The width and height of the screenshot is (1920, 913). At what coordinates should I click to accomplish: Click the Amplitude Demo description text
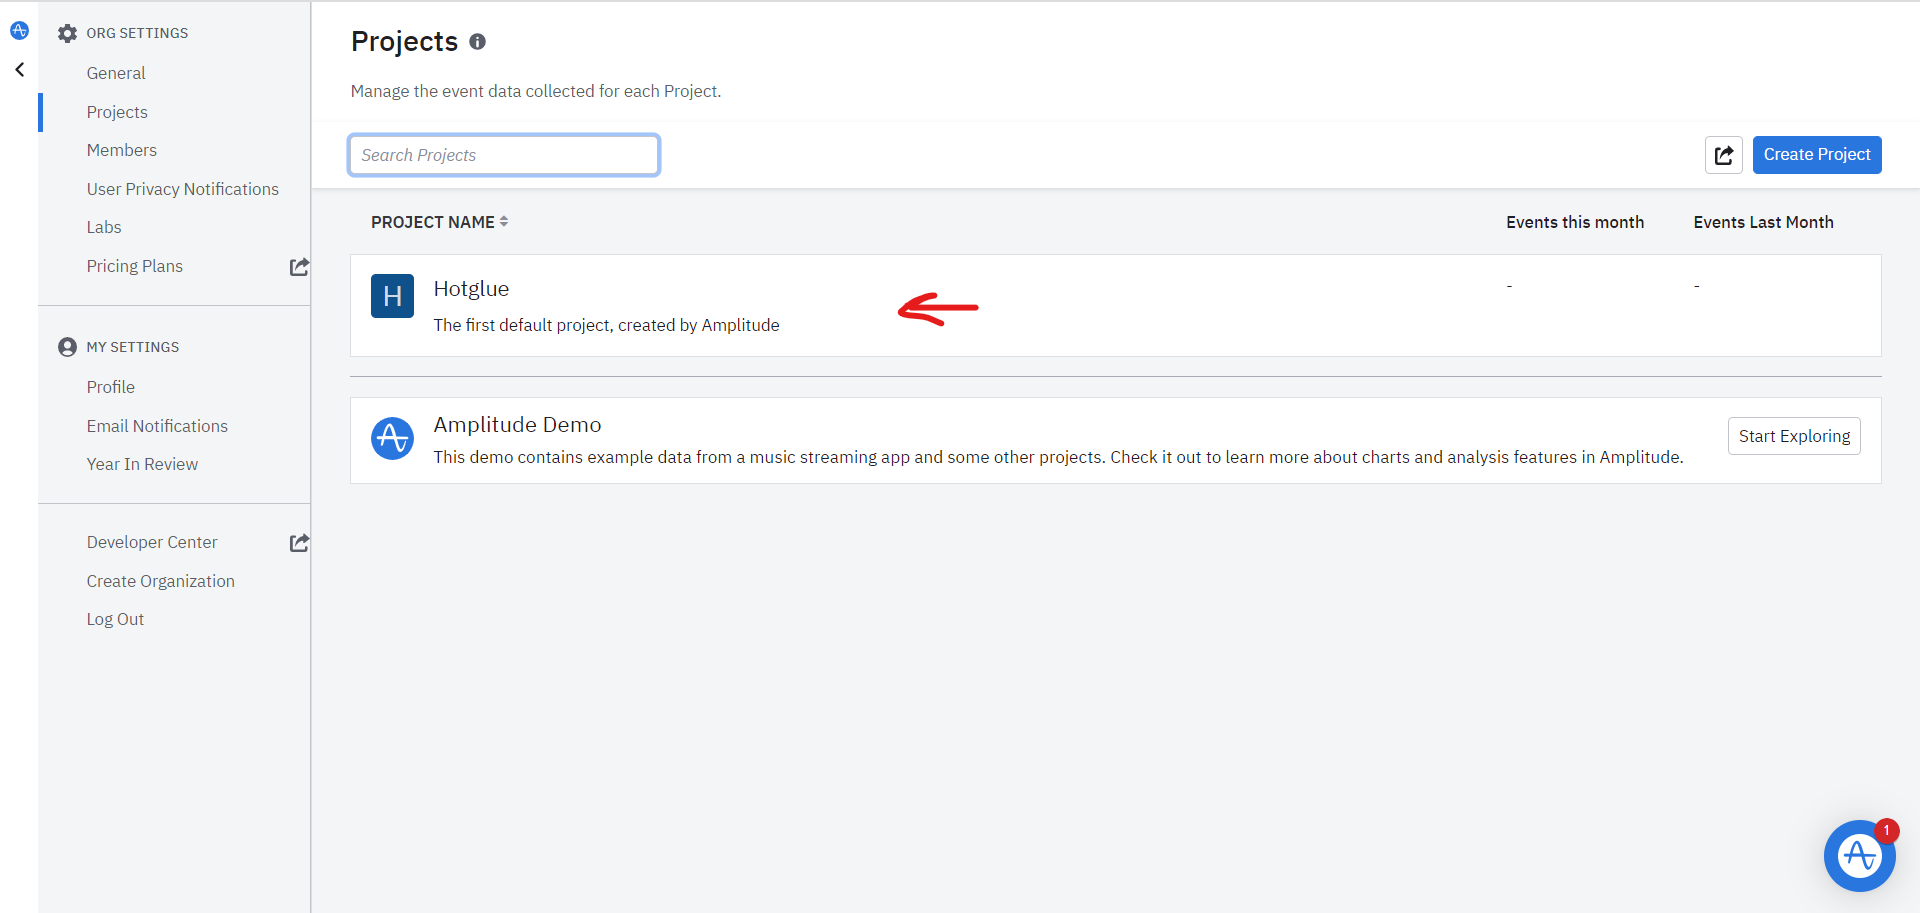point(1058,457)
